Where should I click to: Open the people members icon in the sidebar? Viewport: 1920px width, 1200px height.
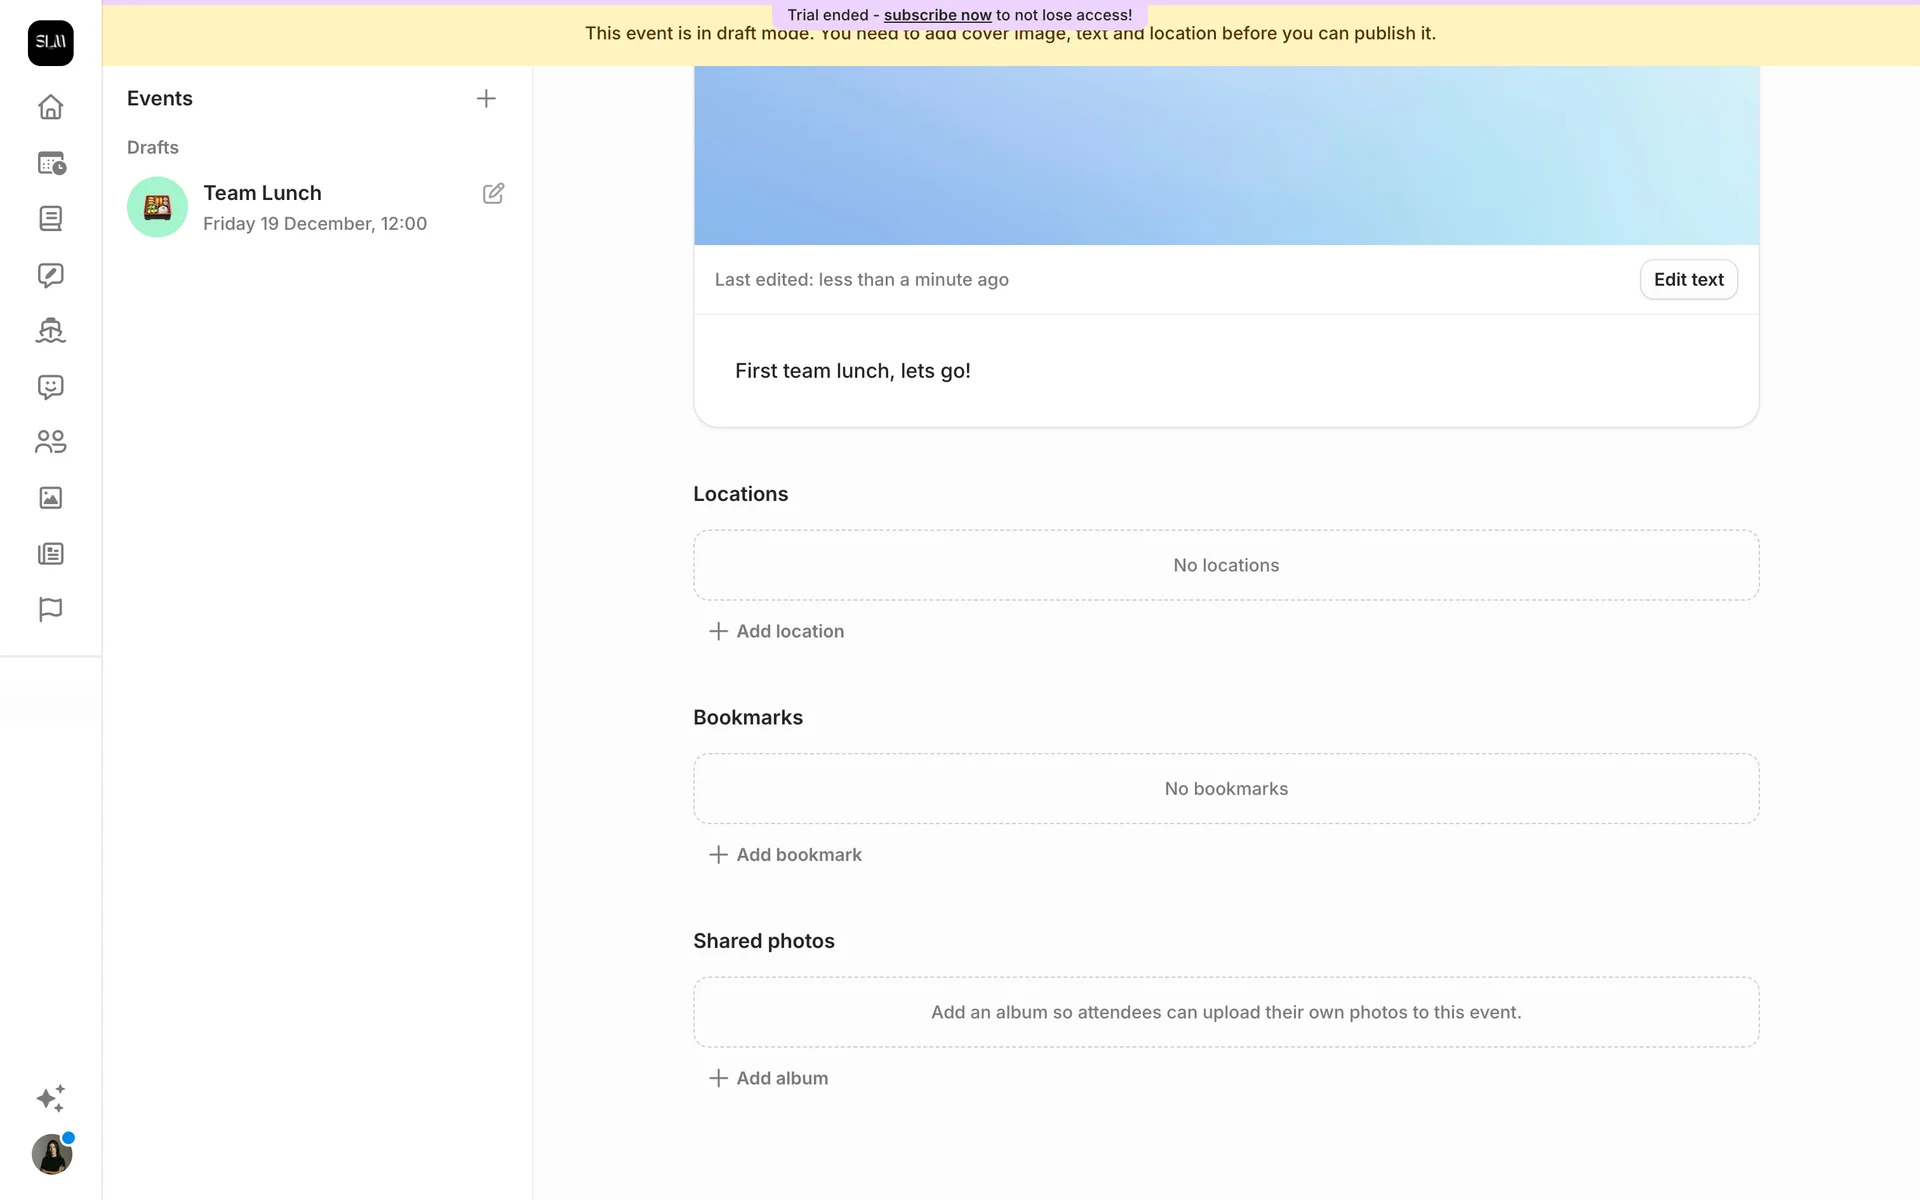[x=50, y=442]
